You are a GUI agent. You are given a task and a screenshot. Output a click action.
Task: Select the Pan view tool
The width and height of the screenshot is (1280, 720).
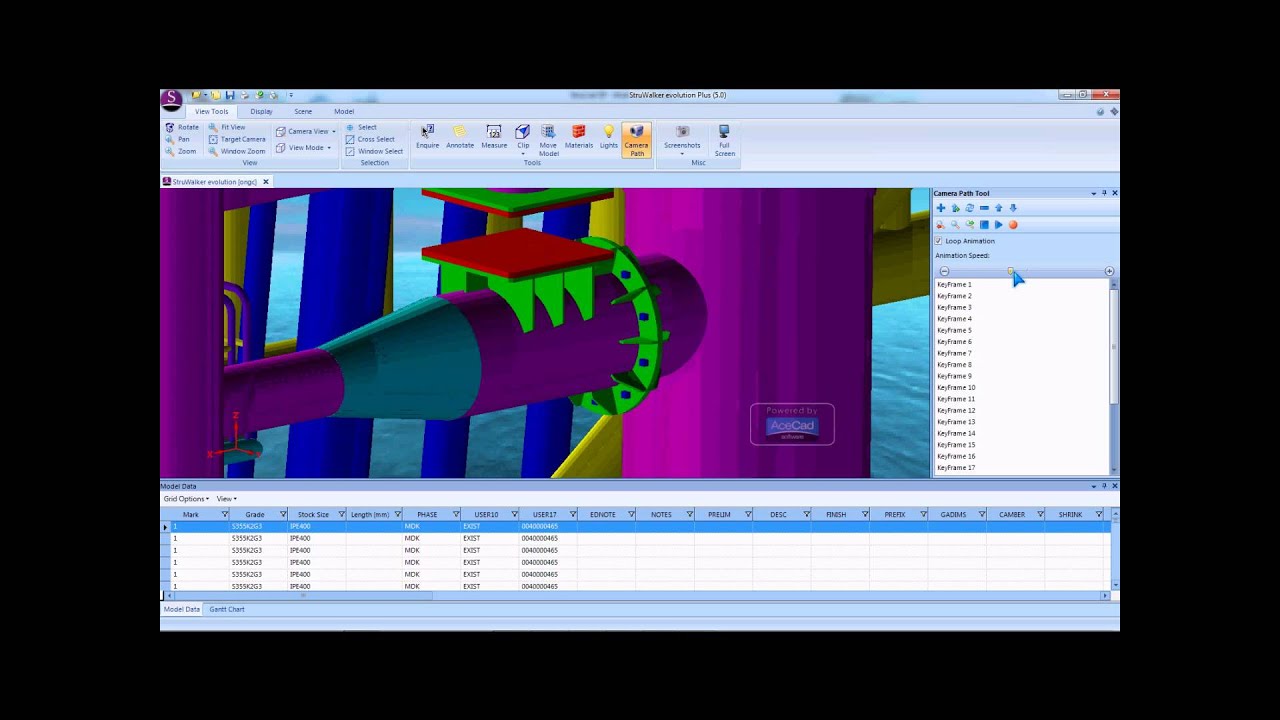(x=178, y=139)
